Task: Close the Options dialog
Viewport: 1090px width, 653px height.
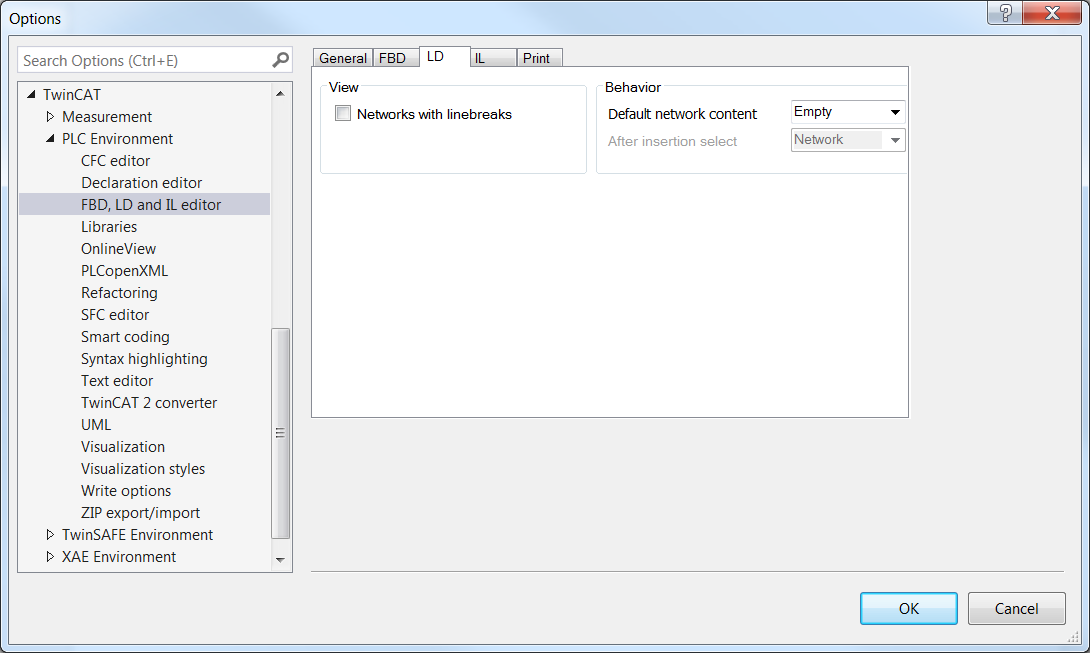Action: (x=1052, y=13)
